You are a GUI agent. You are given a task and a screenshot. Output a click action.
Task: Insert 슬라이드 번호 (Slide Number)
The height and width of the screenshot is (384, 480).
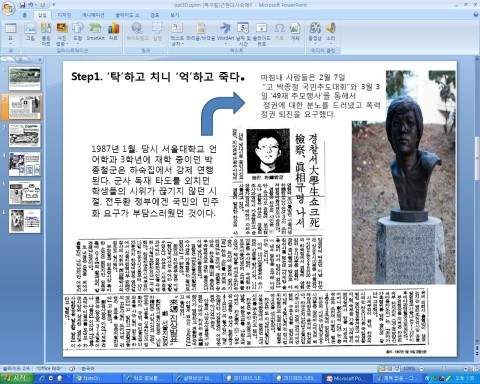[261, 33]
